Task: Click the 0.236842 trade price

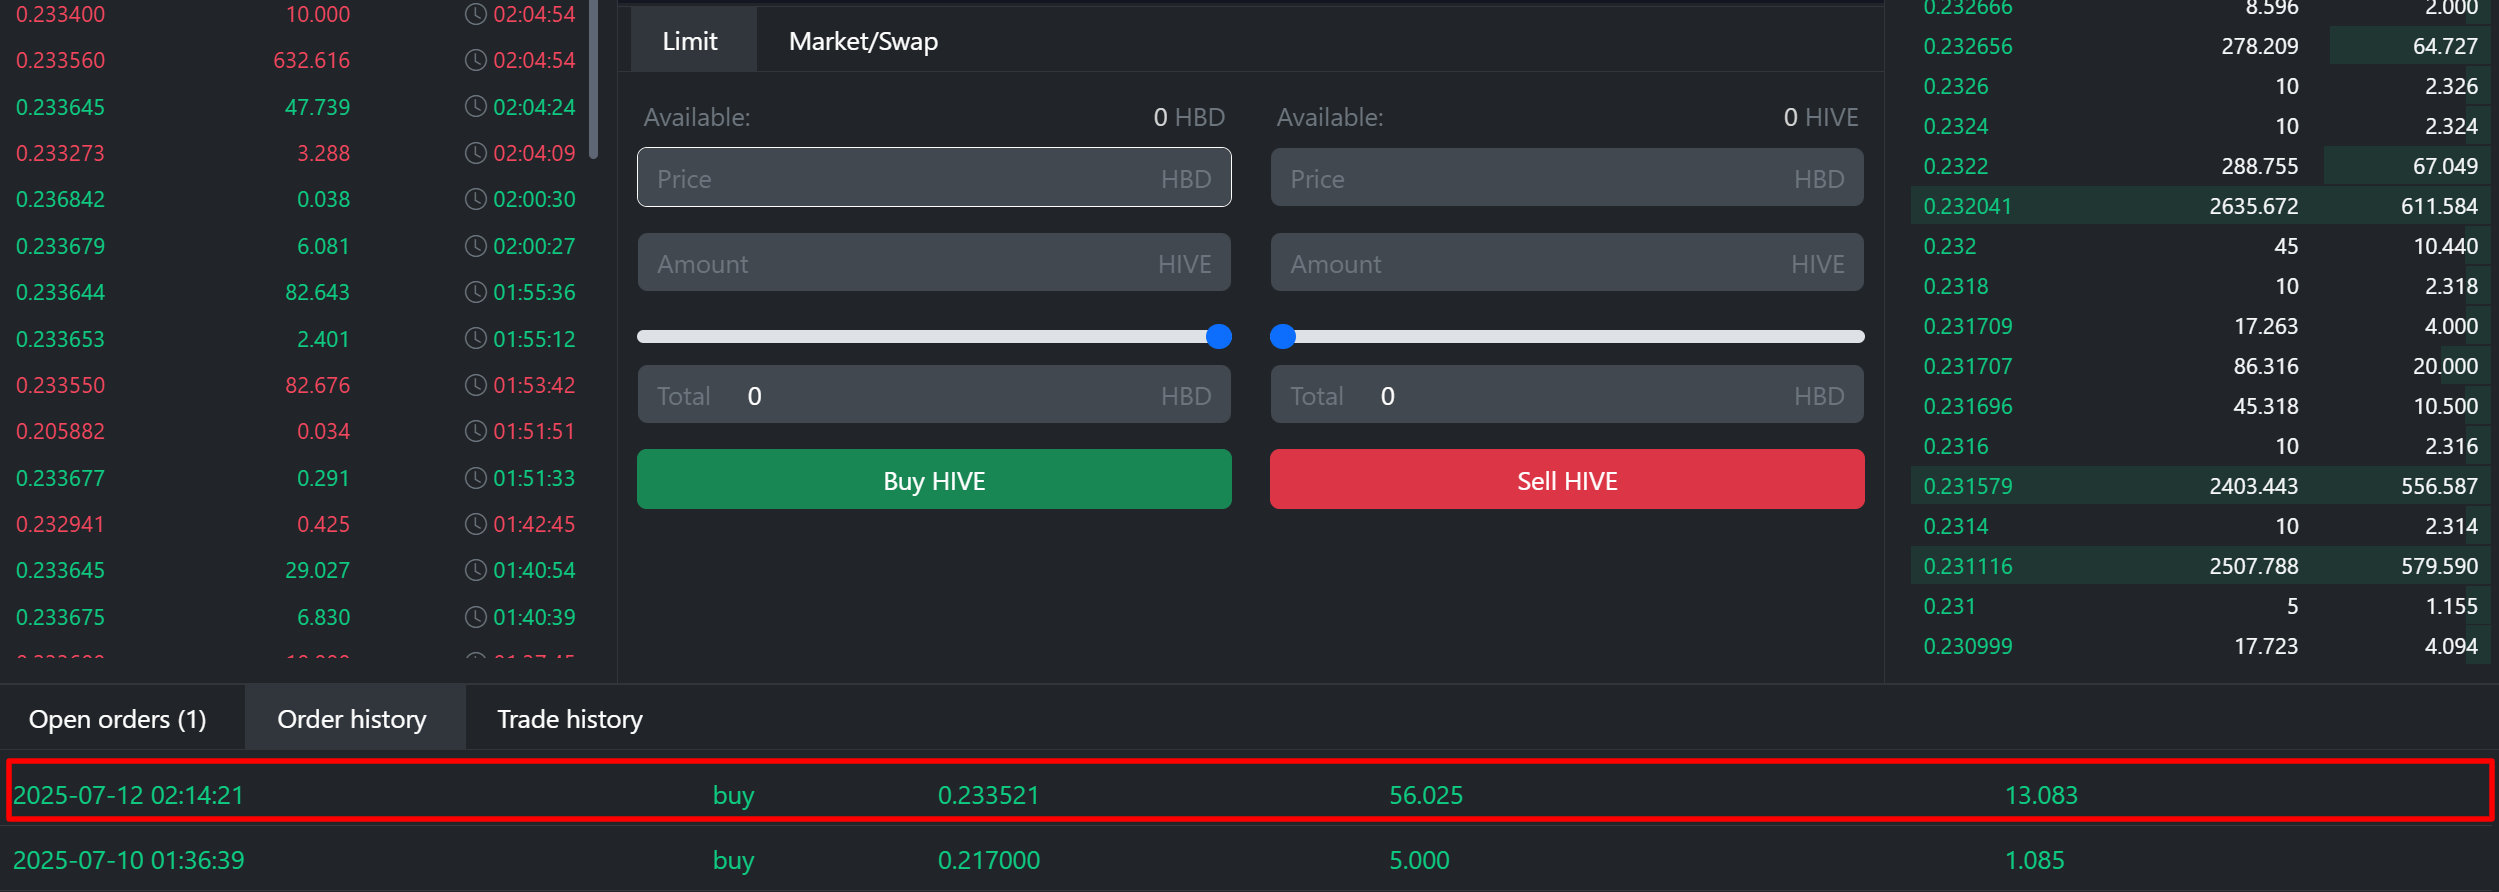Action: [x=60, y=199]
